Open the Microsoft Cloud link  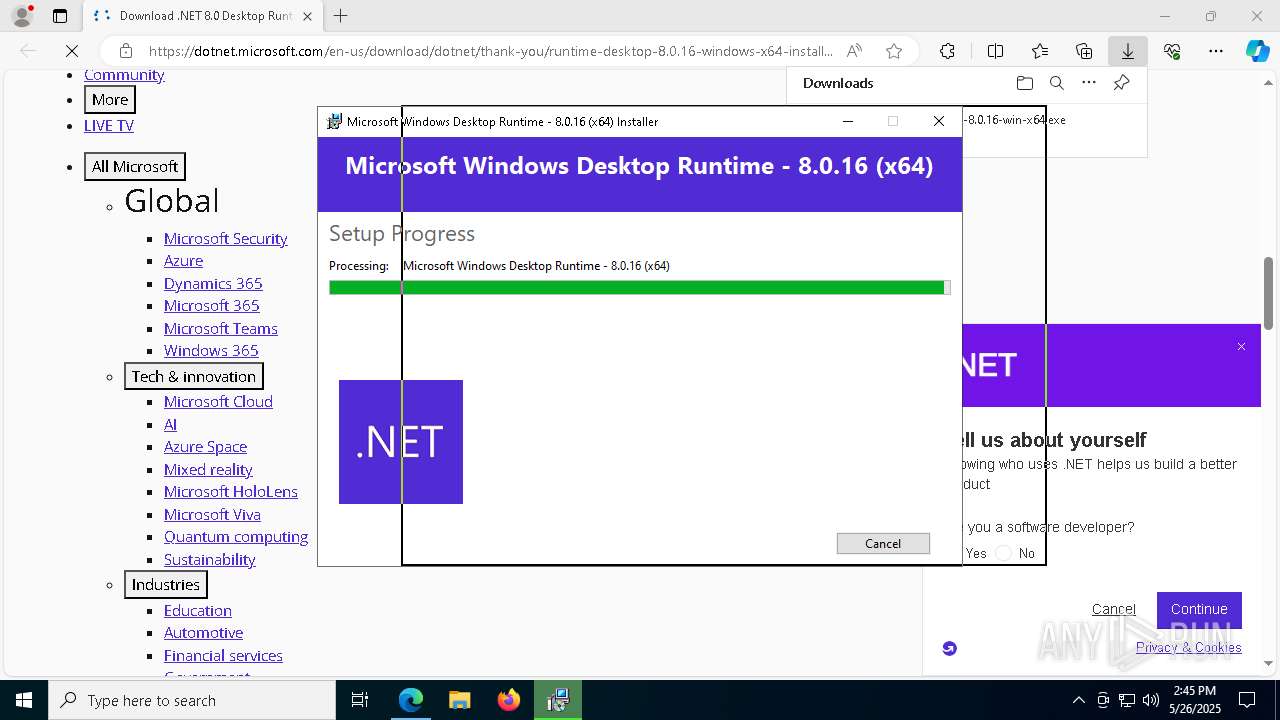pyautogui.click(x=218, y=401)
